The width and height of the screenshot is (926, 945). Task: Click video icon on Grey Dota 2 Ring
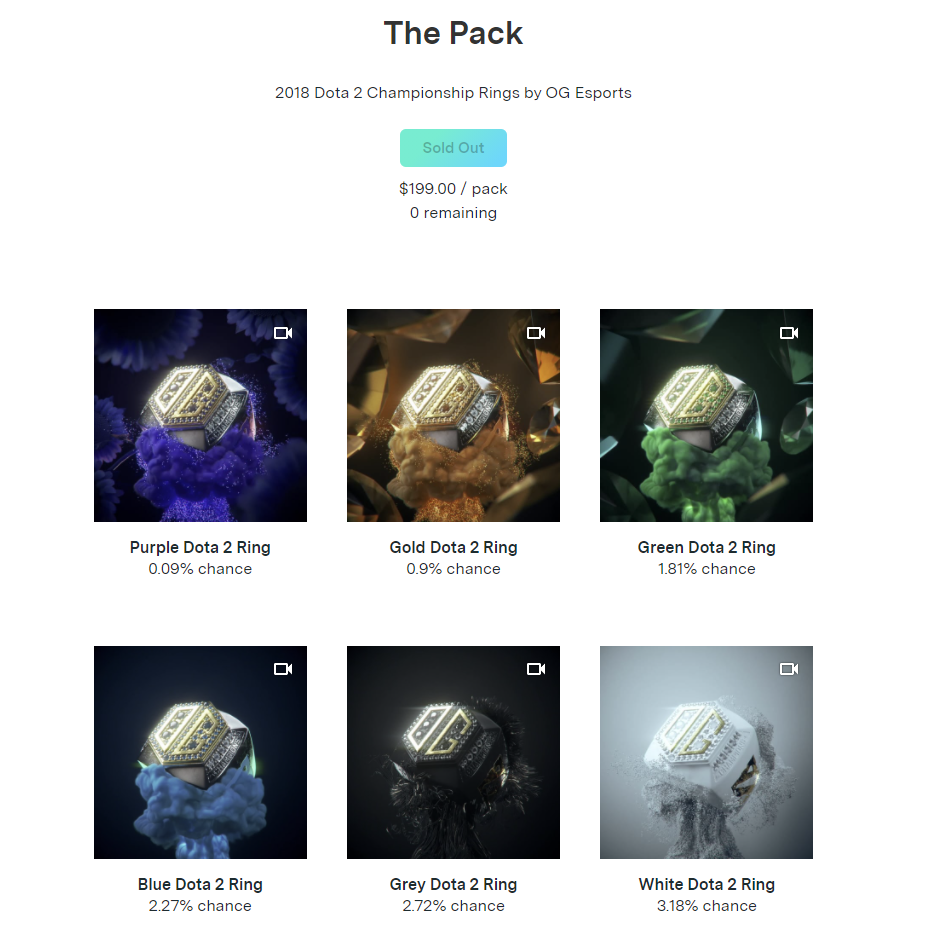pos(536,669)
